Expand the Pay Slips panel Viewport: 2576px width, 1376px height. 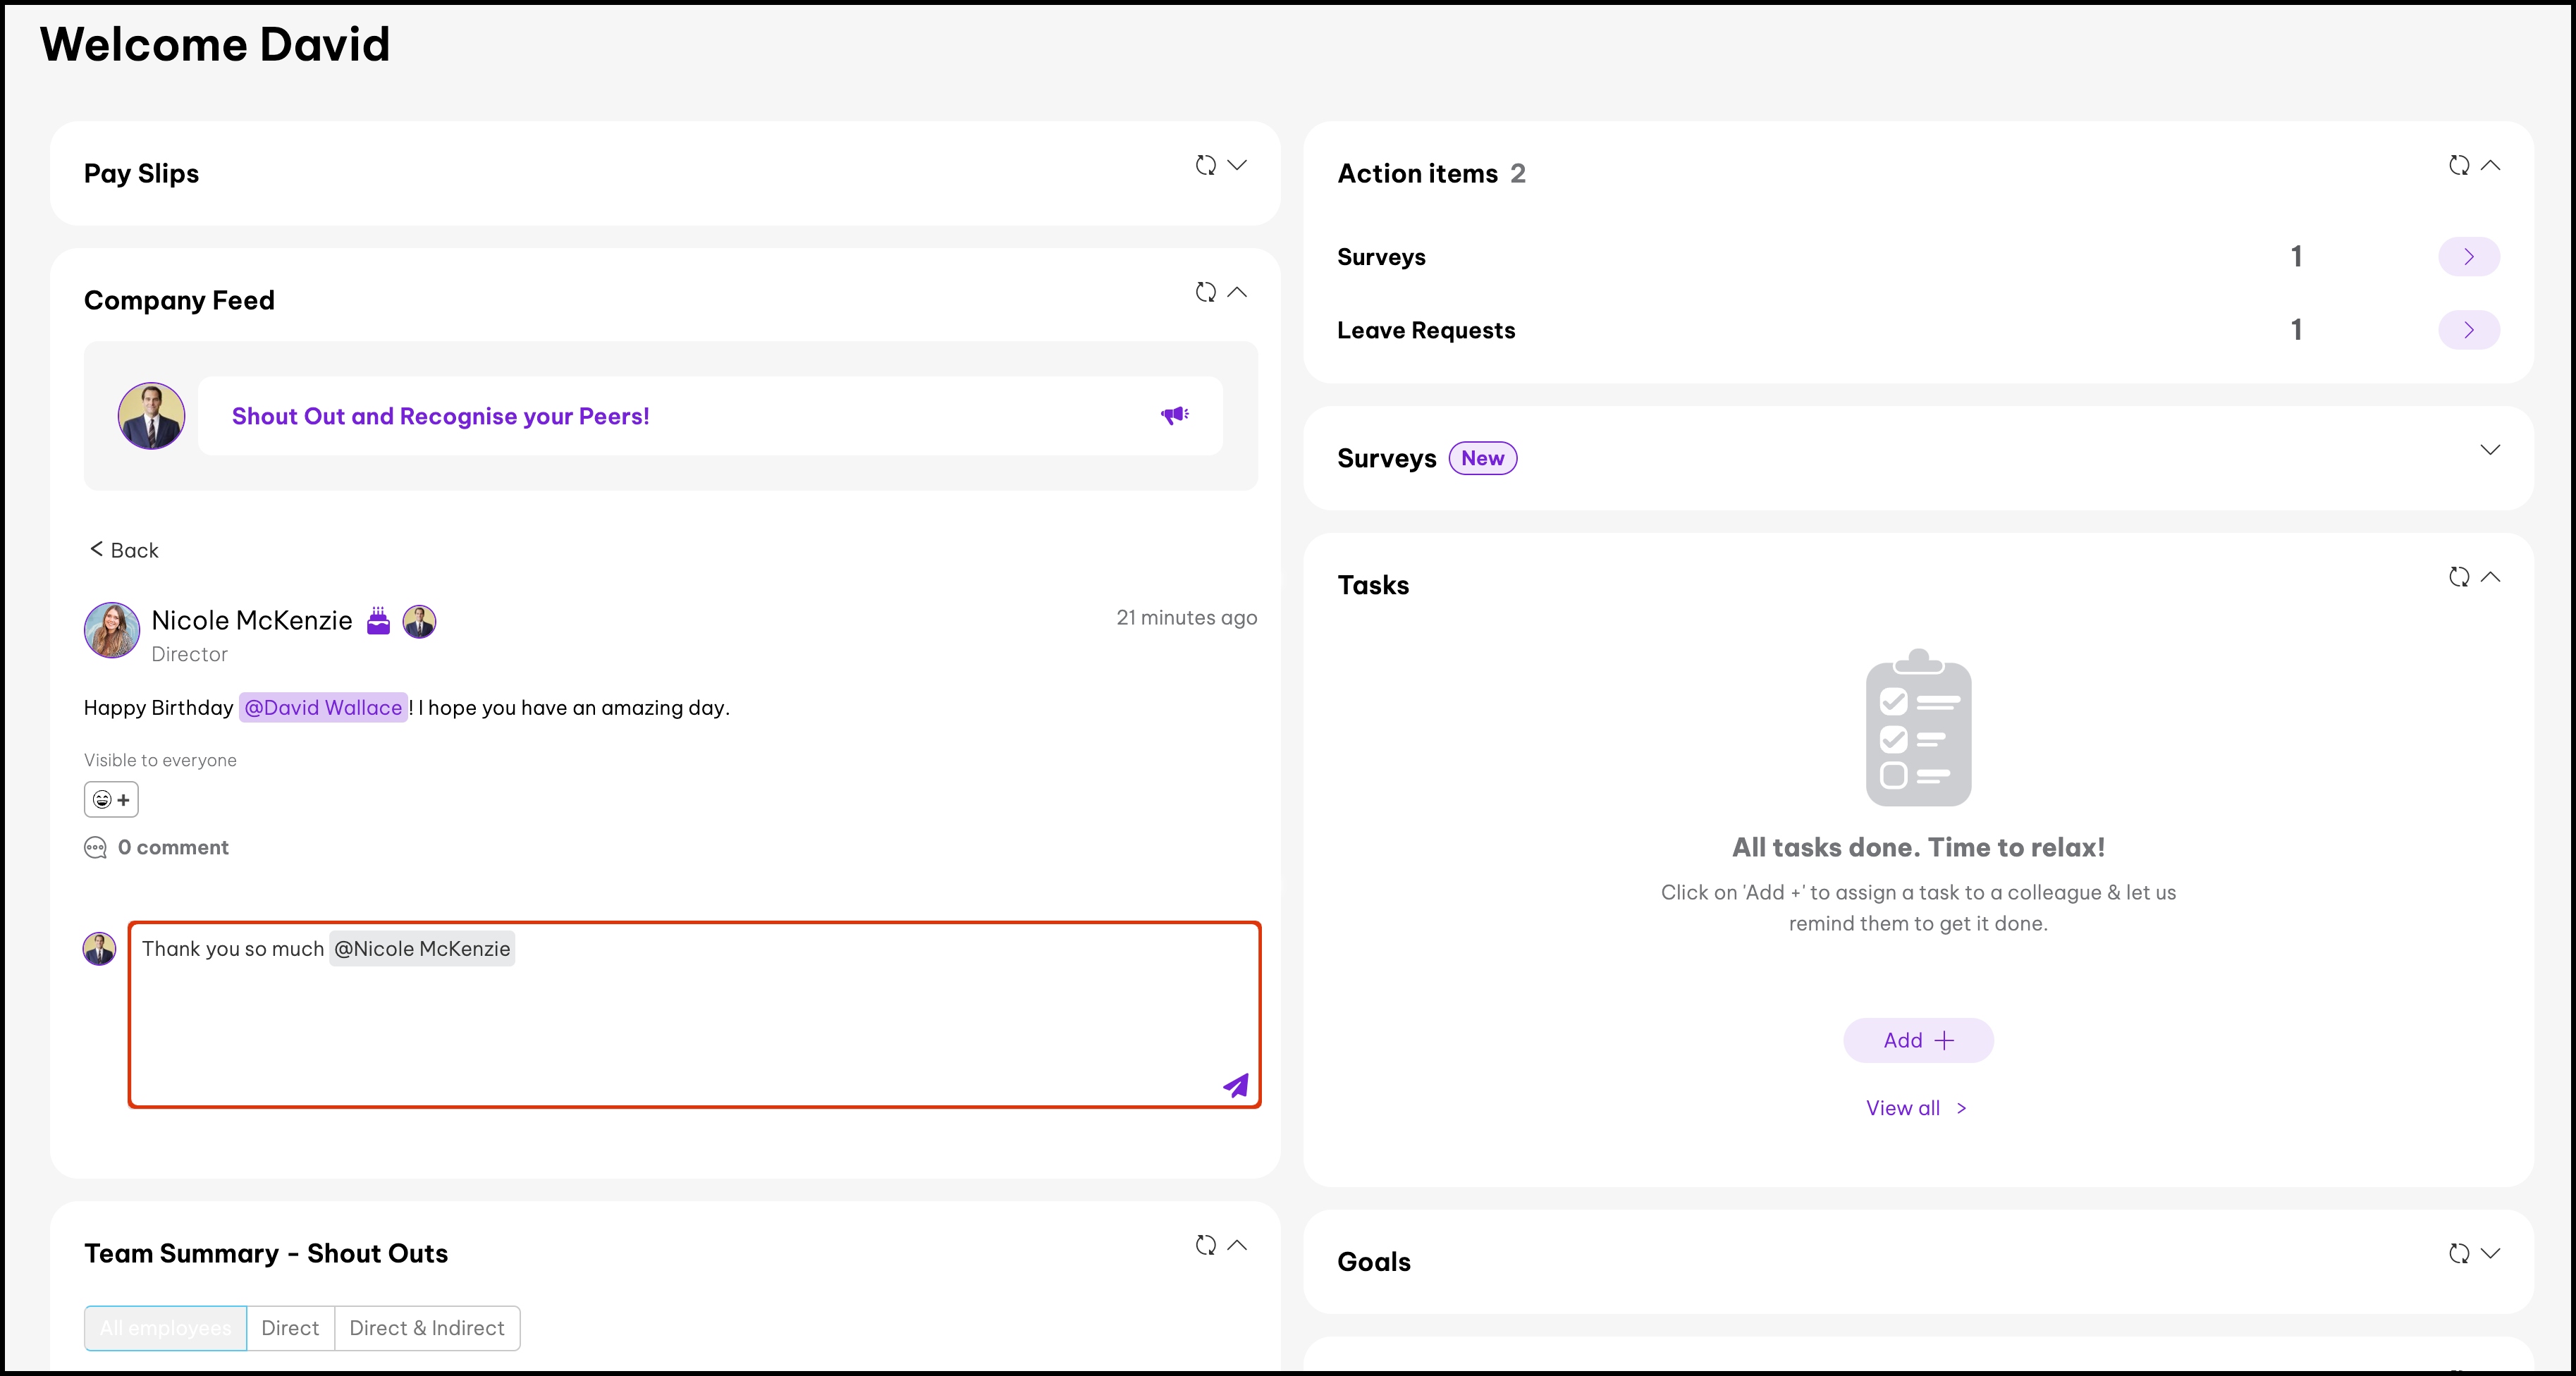pyautogui.click(x=1237, y=165)
